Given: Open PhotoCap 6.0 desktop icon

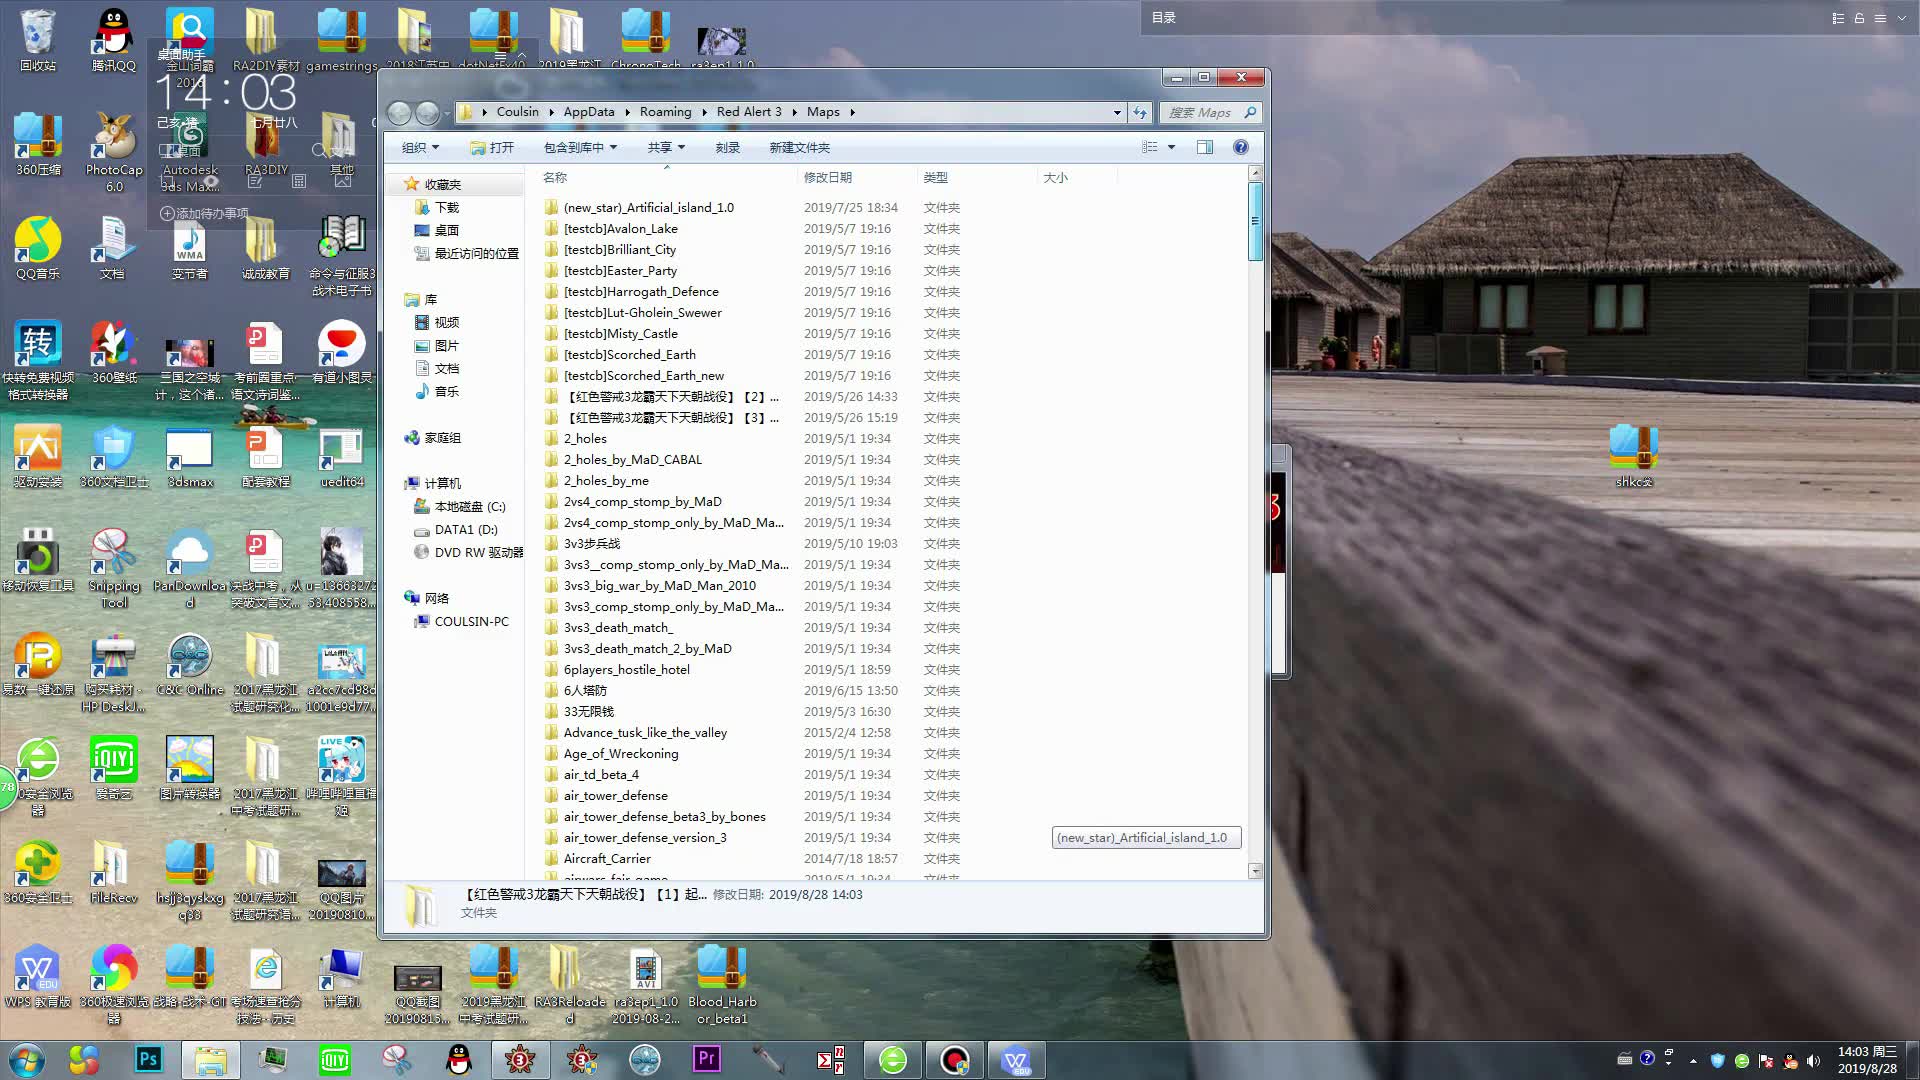Looking at the screenshot, I should point(114,150).
